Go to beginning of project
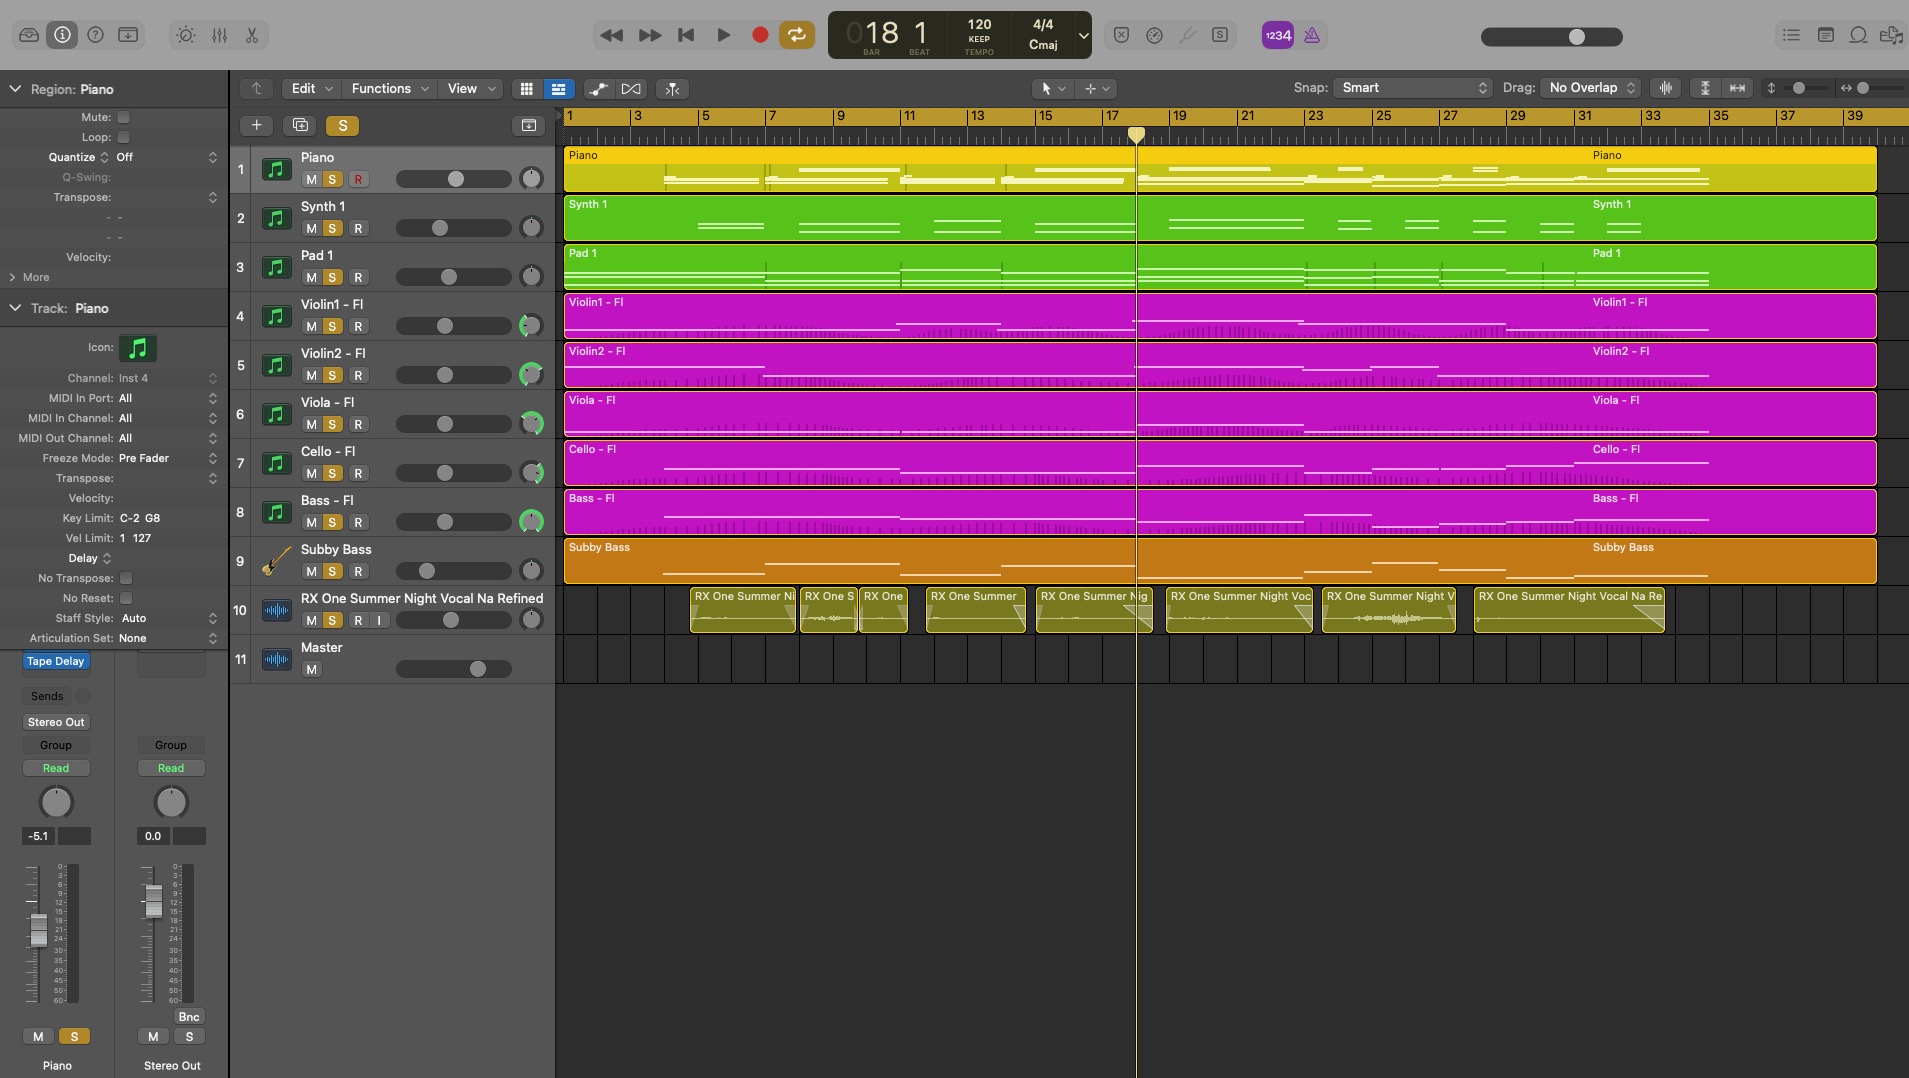 click(686, 35)
